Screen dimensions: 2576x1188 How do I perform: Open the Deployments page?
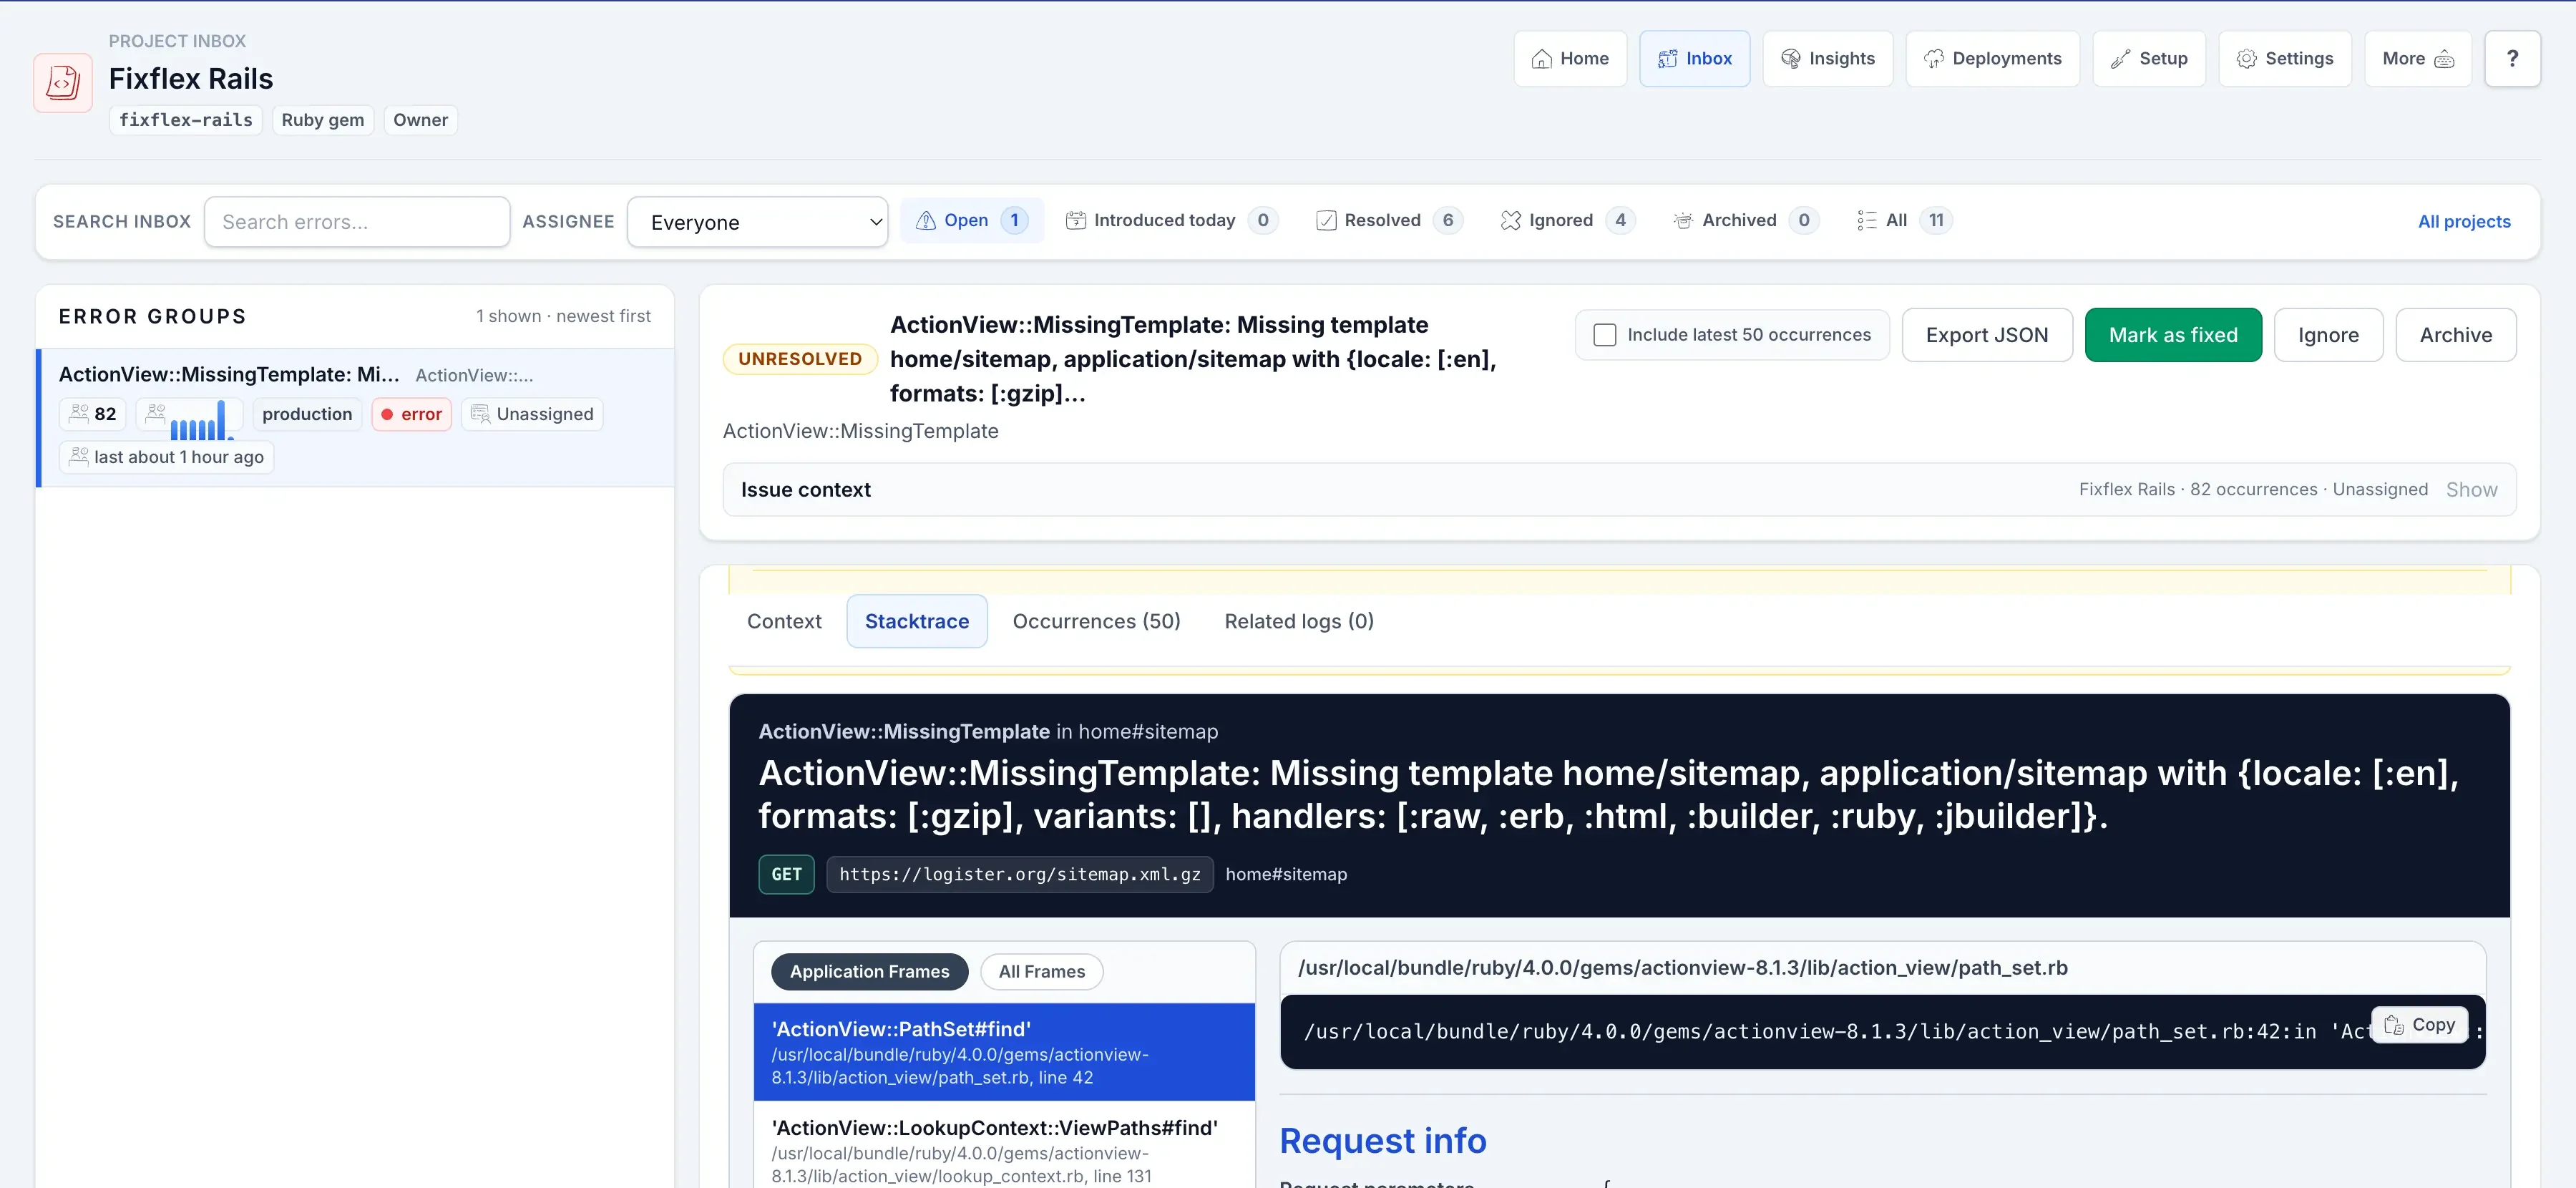tap(1992, 58)
